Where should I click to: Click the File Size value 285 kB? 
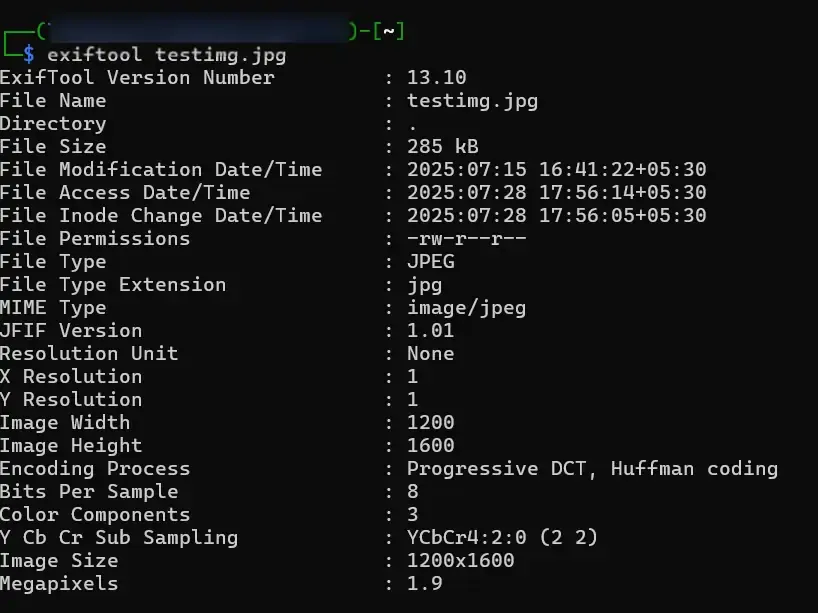tap(442, 146)
